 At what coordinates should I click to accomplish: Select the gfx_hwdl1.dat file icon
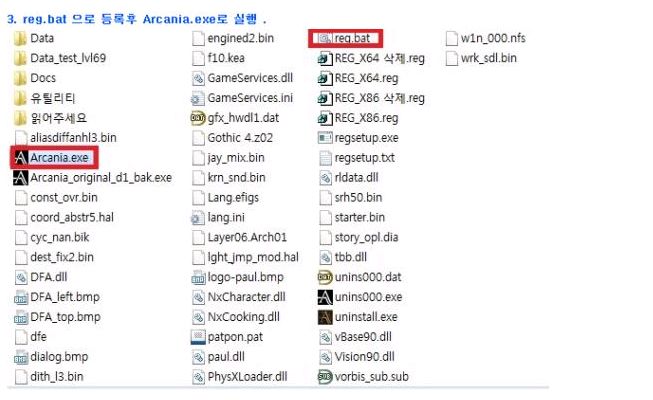(198, 118)
